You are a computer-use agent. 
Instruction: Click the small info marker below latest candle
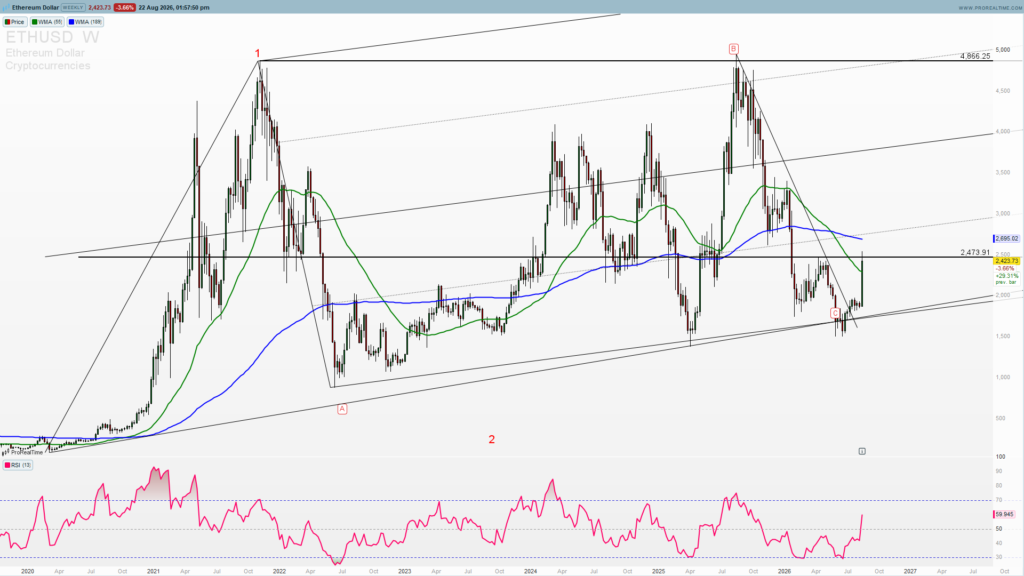tap(862, 451)
